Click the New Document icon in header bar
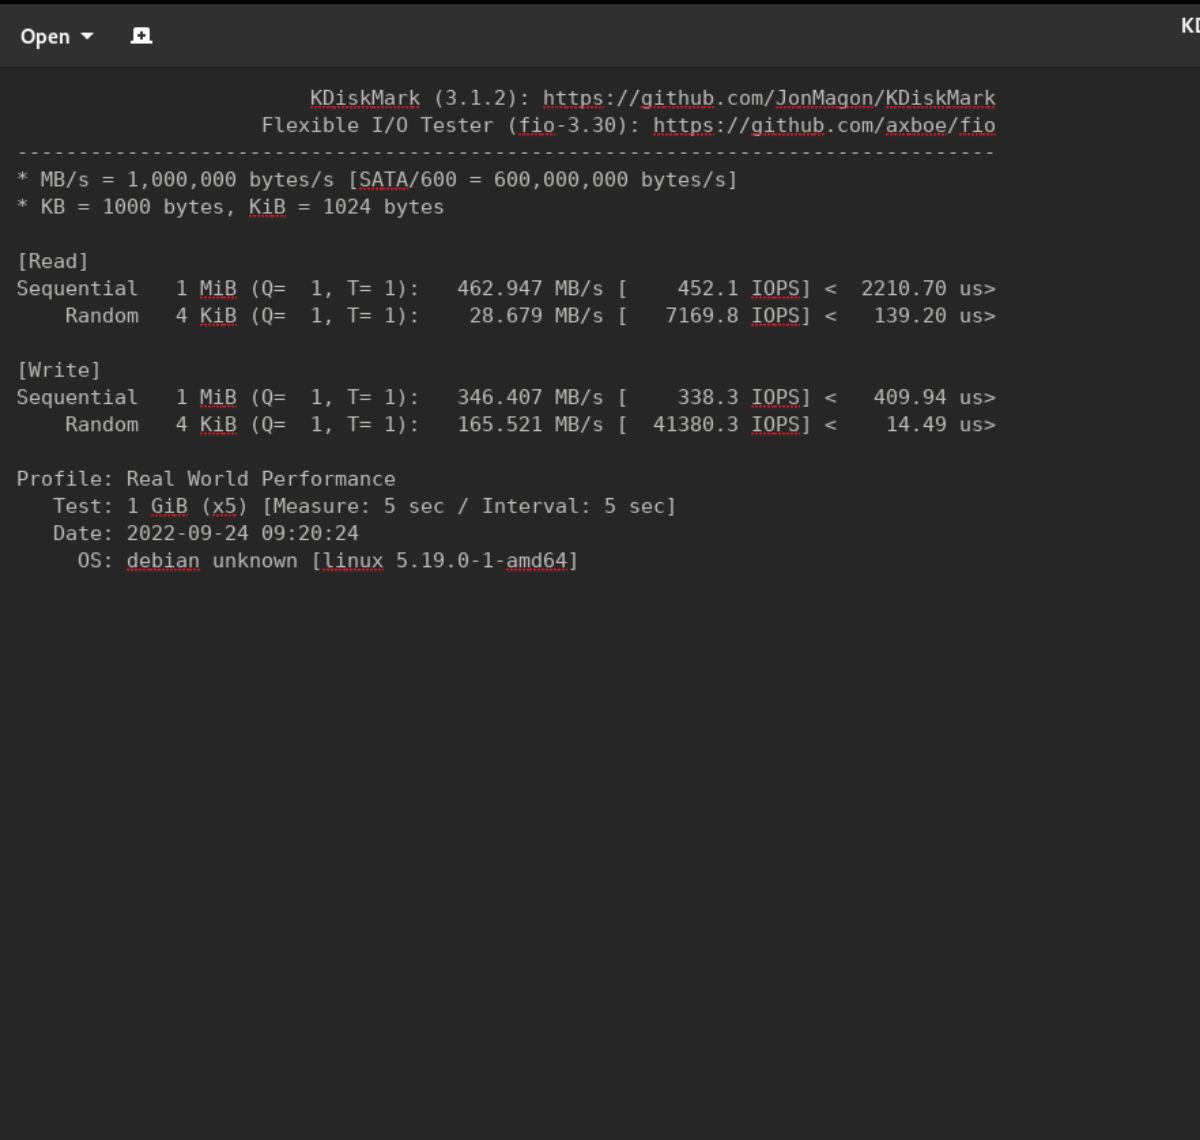The width and height of the screenshot is (1200, 1140). [140, 34]
